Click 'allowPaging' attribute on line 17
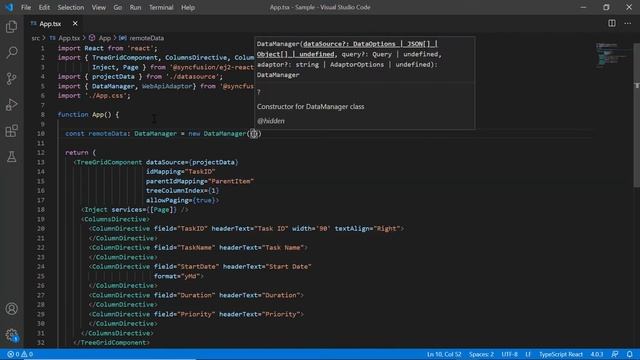 pos(167,200)
